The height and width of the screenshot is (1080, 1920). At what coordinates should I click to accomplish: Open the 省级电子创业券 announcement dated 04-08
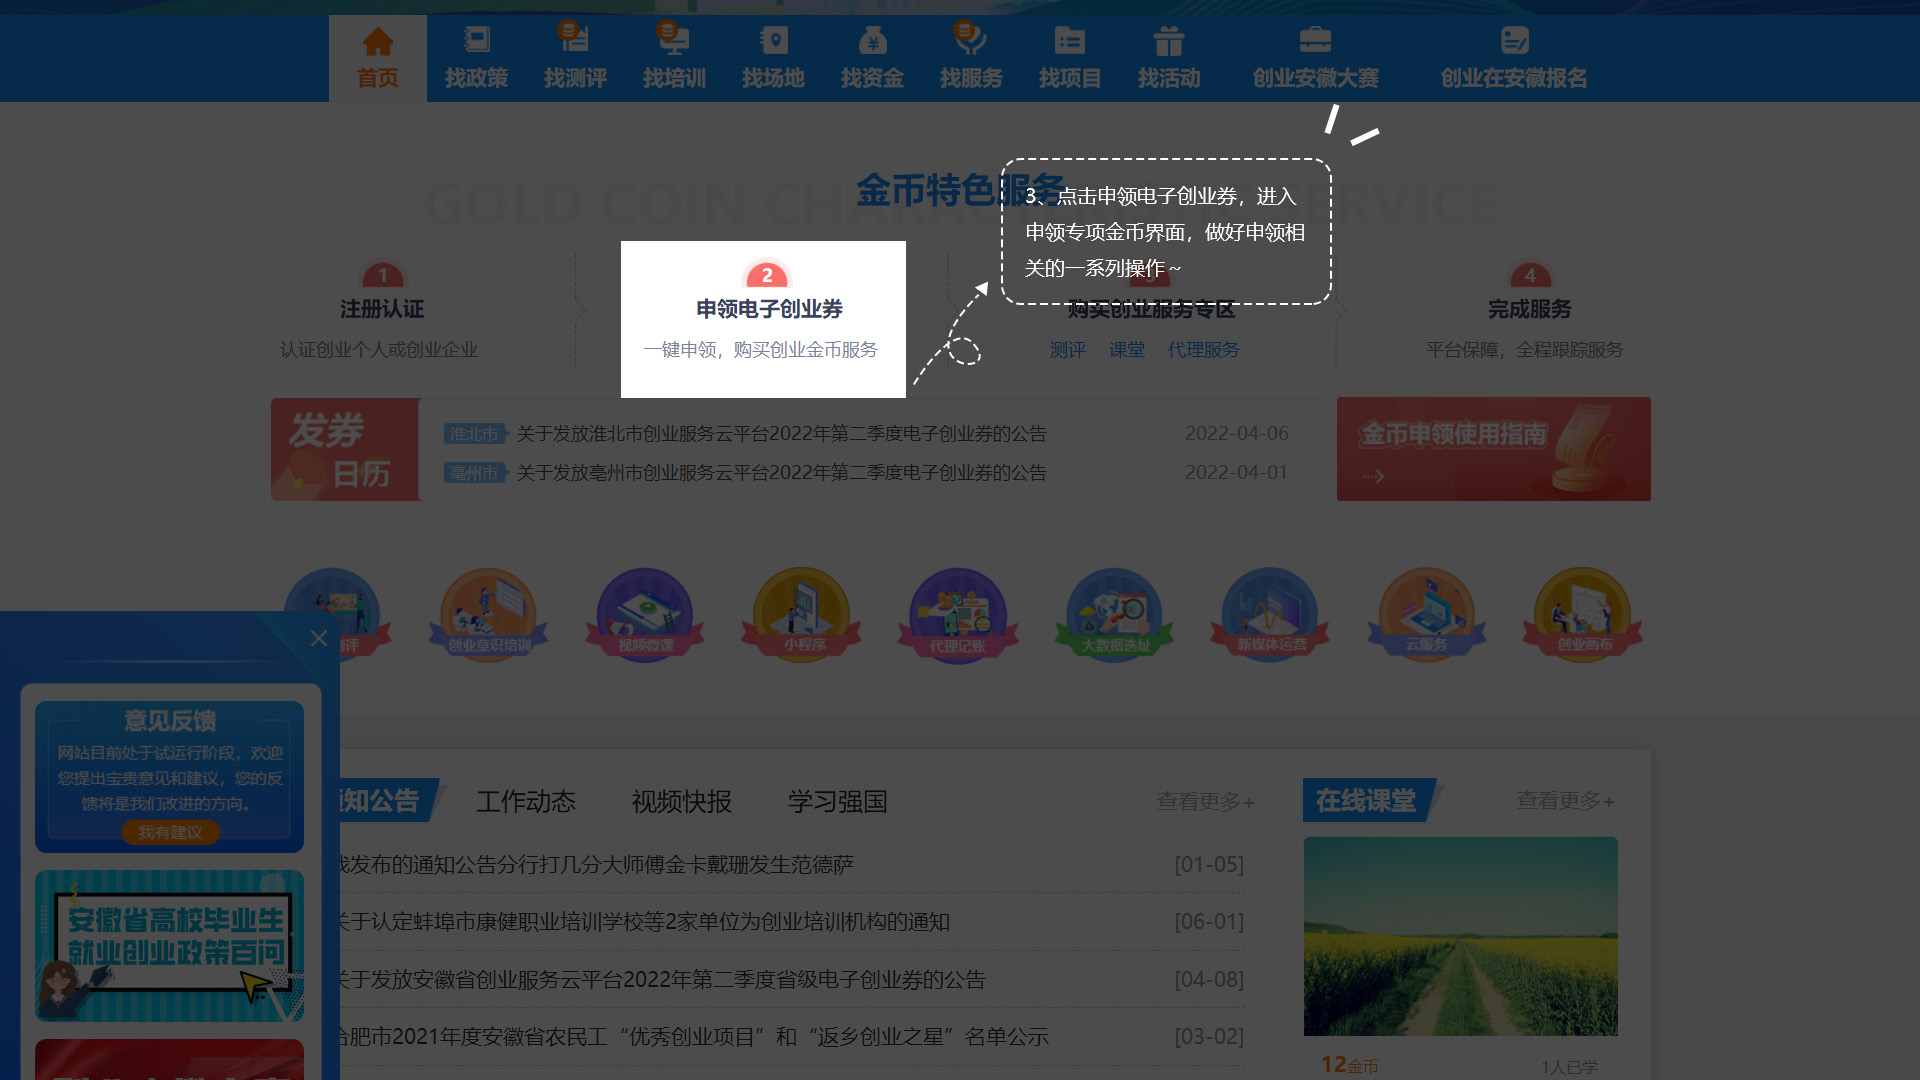coord(662,980)
